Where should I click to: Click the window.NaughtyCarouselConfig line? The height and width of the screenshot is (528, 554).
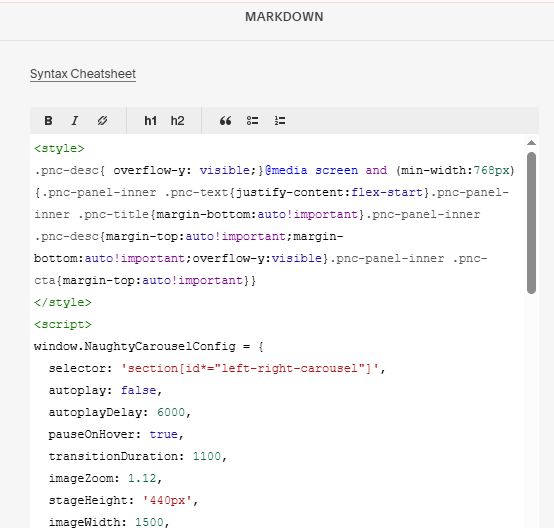(149, 346)
